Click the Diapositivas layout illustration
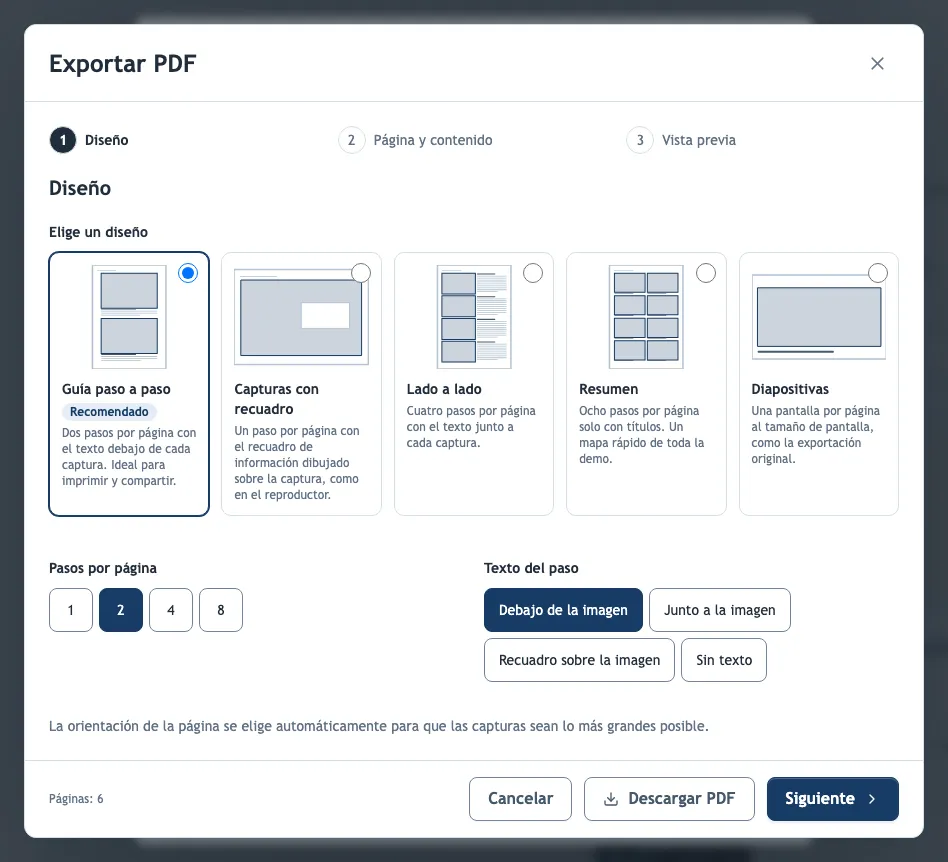Viewport: 948px width, 862px height. 819,317
